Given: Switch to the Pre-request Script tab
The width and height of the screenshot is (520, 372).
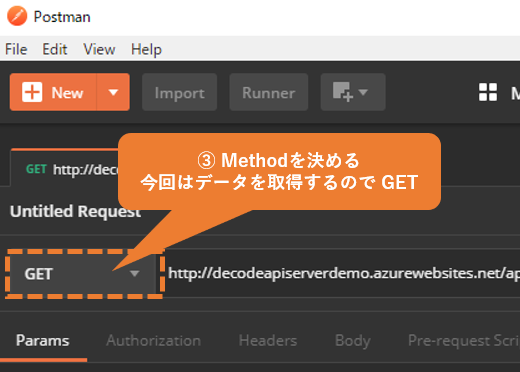Looking at the screenshot, I should tap(463, 341).
